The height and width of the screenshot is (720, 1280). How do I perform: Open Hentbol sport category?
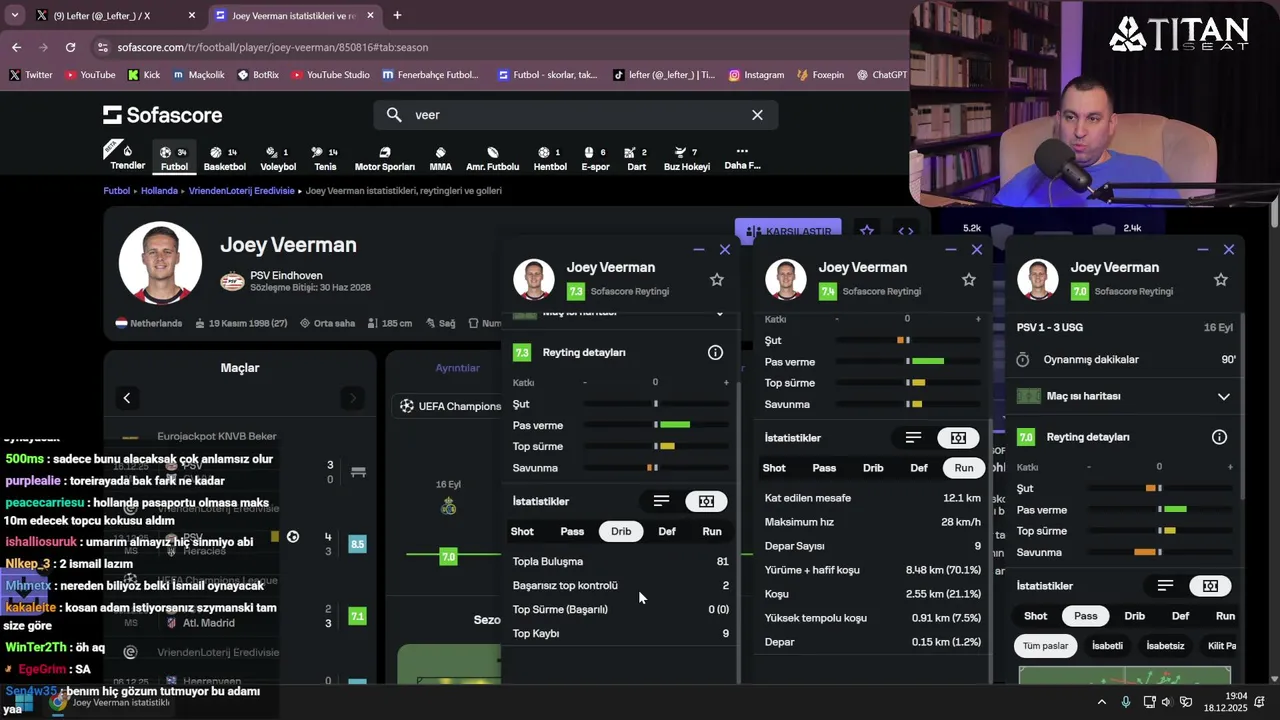(x=550, y=159)
